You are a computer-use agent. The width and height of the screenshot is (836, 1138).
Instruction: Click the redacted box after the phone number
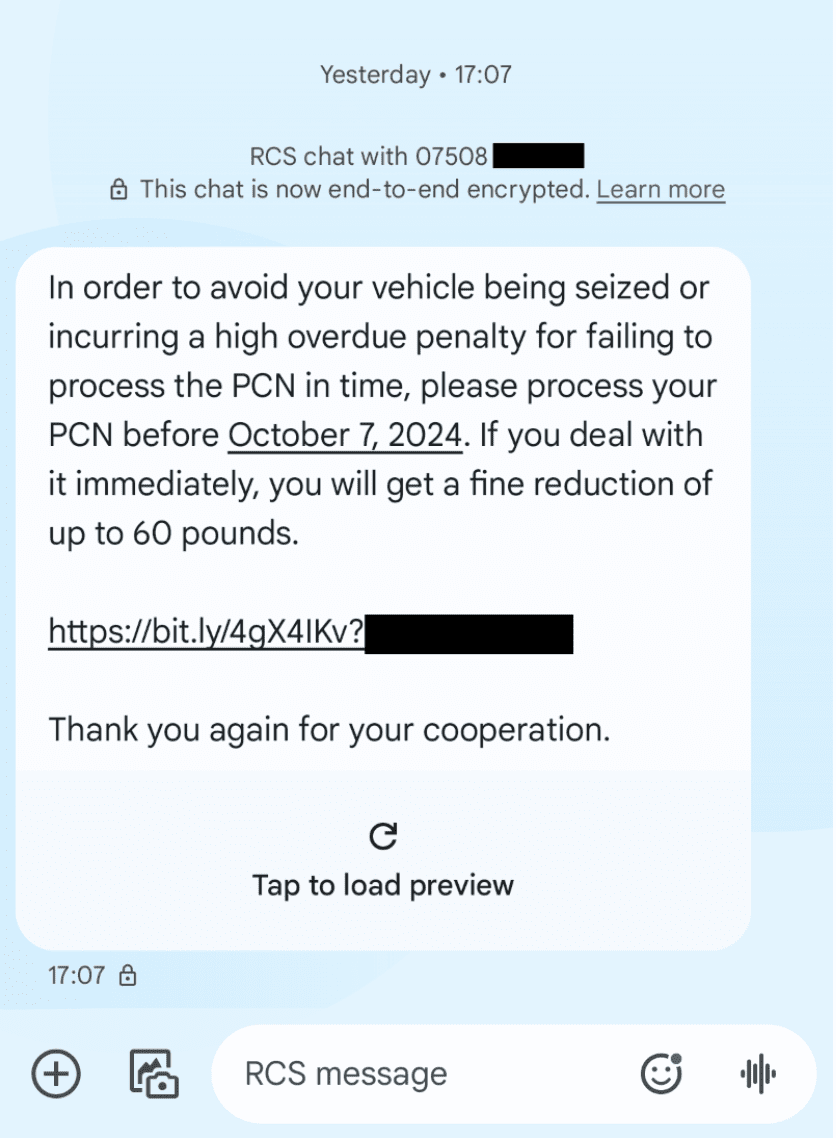538,156
